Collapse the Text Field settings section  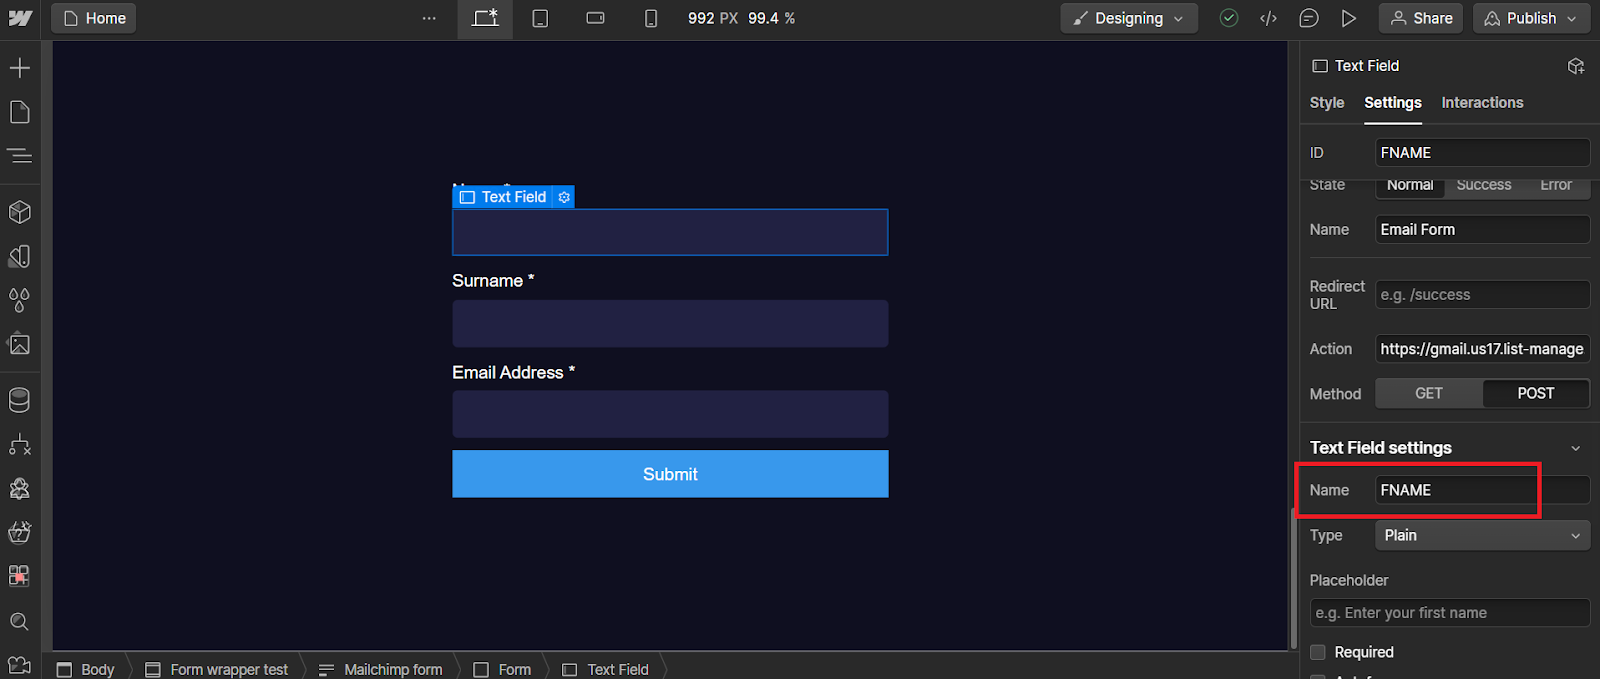1576,448
